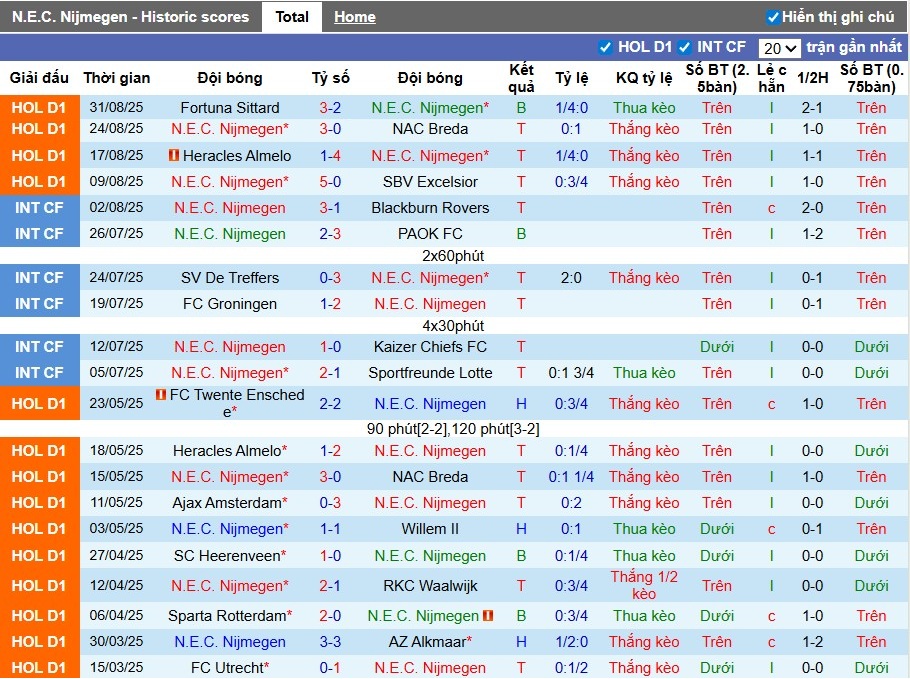The height and width of the screenshot is (679, 910).
Task: Click the 3-3 score against AZ Alkmaar
Action: (x=330, y=642)
